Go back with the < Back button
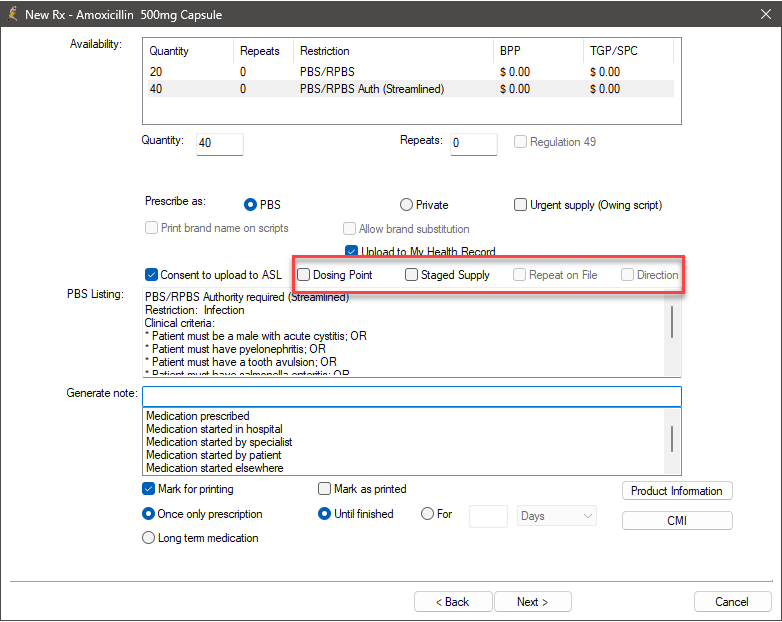 (453, 602)
